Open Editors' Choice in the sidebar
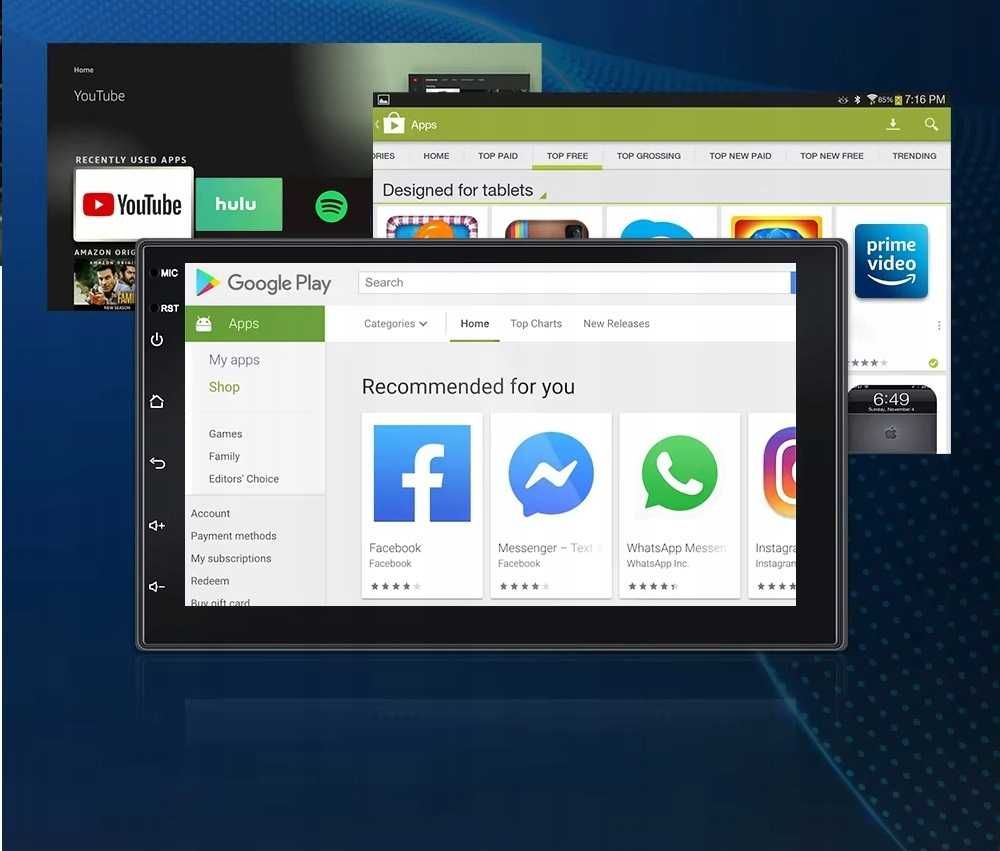This screenshot has width=1000, height=851. coord(244,478)
